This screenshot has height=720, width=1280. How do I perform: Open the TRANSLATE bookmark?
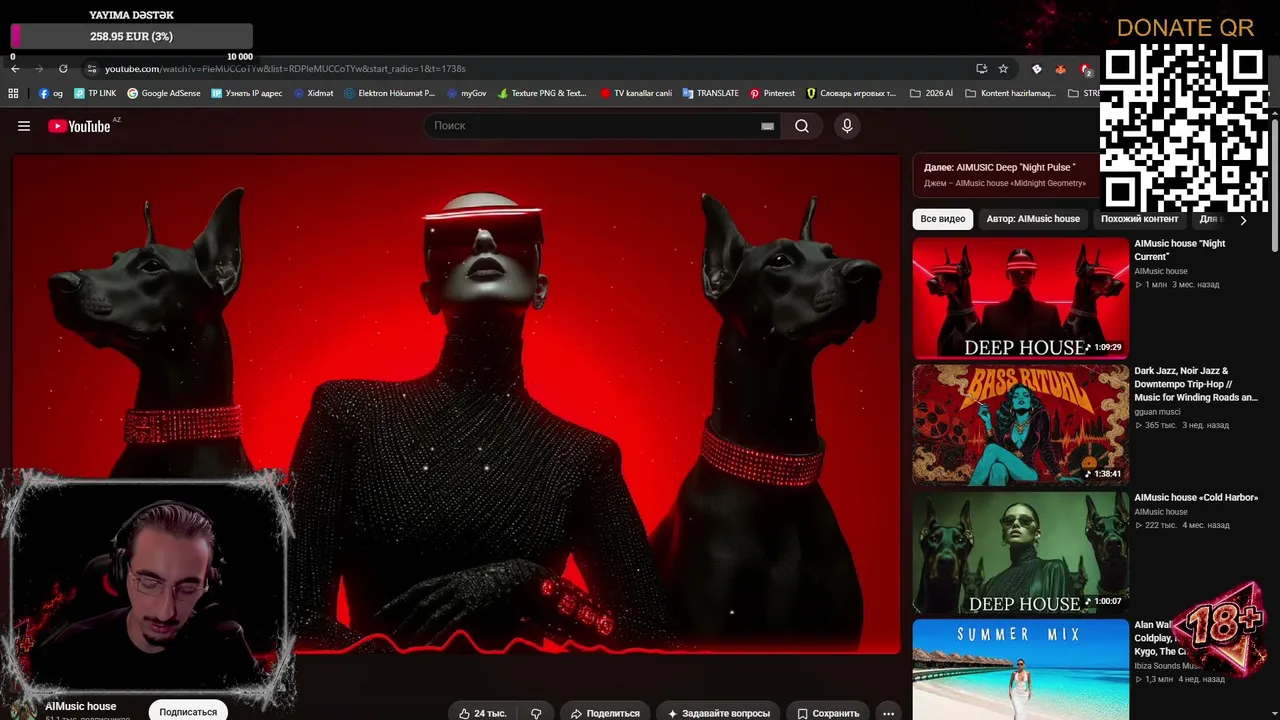(710, 93)
